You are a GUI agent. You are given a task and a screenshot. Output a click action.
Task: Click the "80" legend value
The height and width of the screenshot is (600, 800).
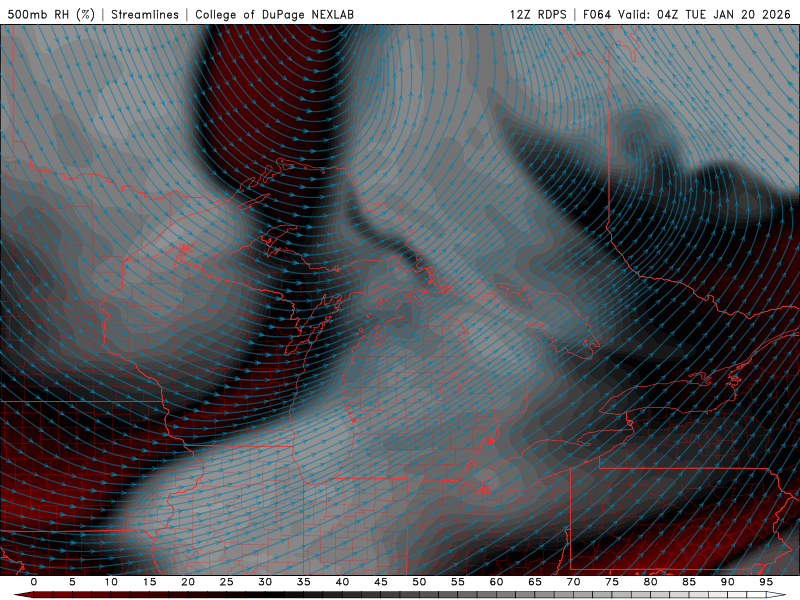(650, 582)
